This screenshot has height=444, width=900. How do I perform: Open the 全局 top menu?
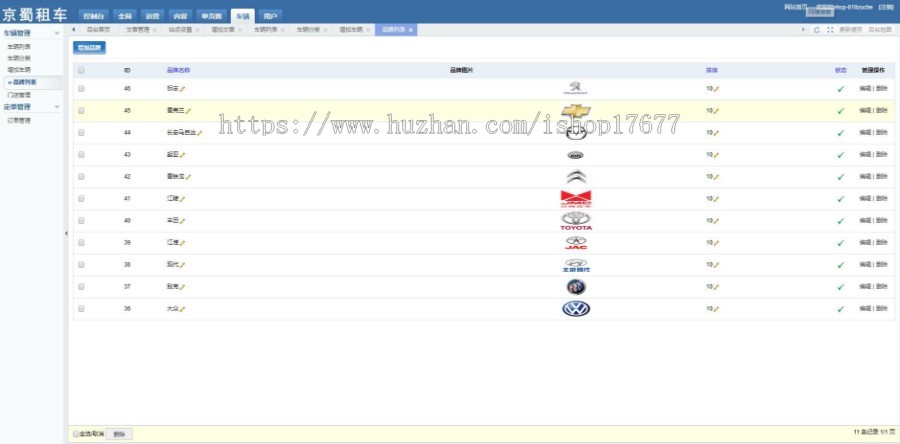[x=125, y=16]
